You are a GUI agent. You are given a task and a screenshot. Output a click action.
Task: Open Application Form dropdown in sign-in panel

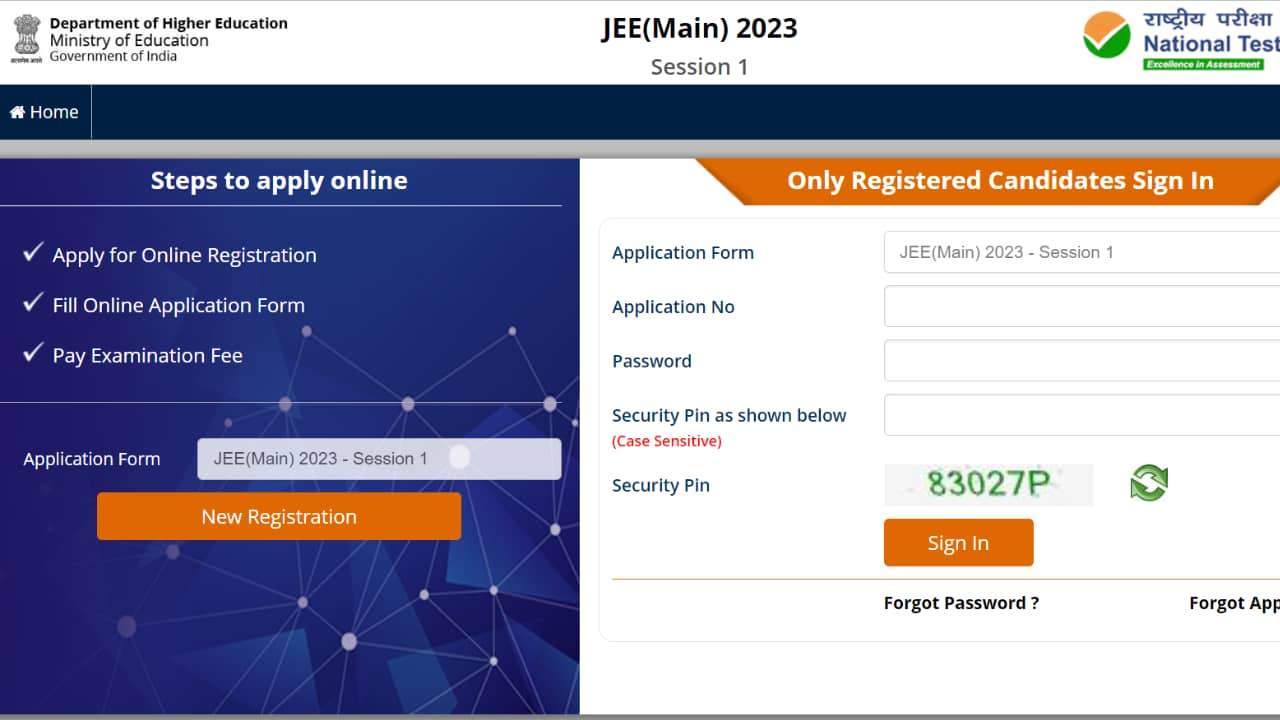1082,252
